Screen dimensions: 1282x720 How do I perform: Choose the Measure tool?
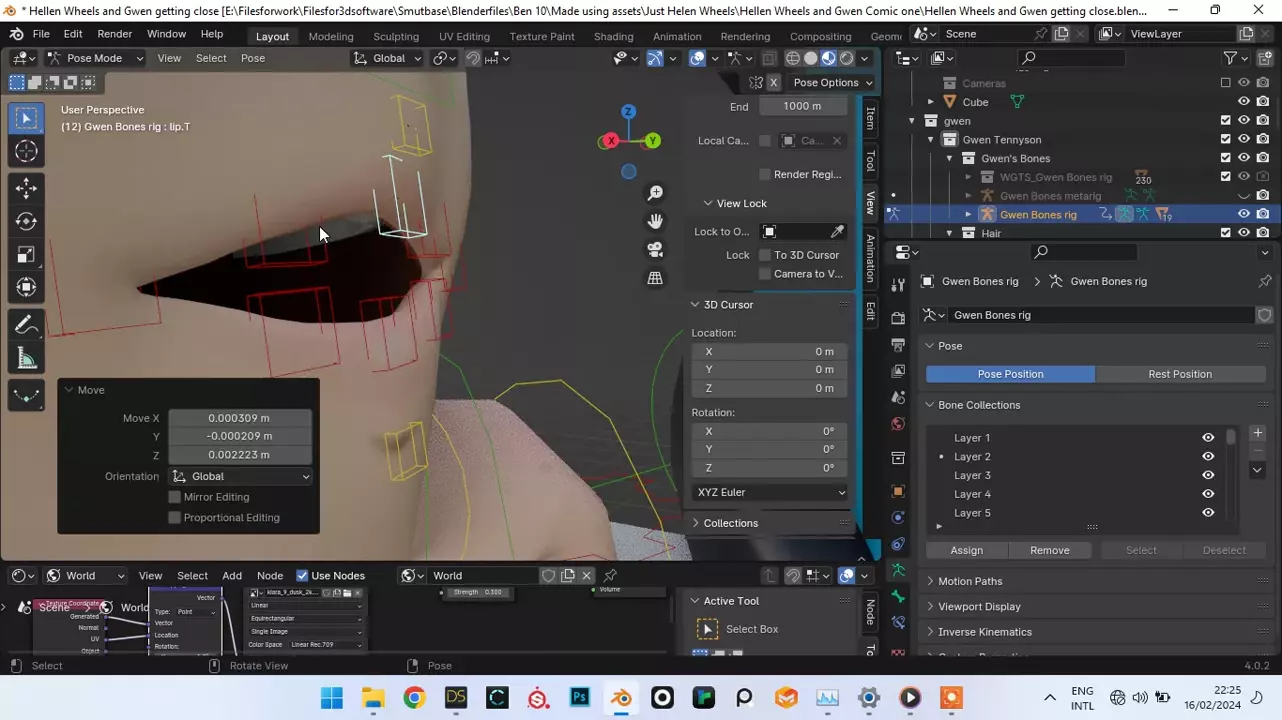point(27,359)
